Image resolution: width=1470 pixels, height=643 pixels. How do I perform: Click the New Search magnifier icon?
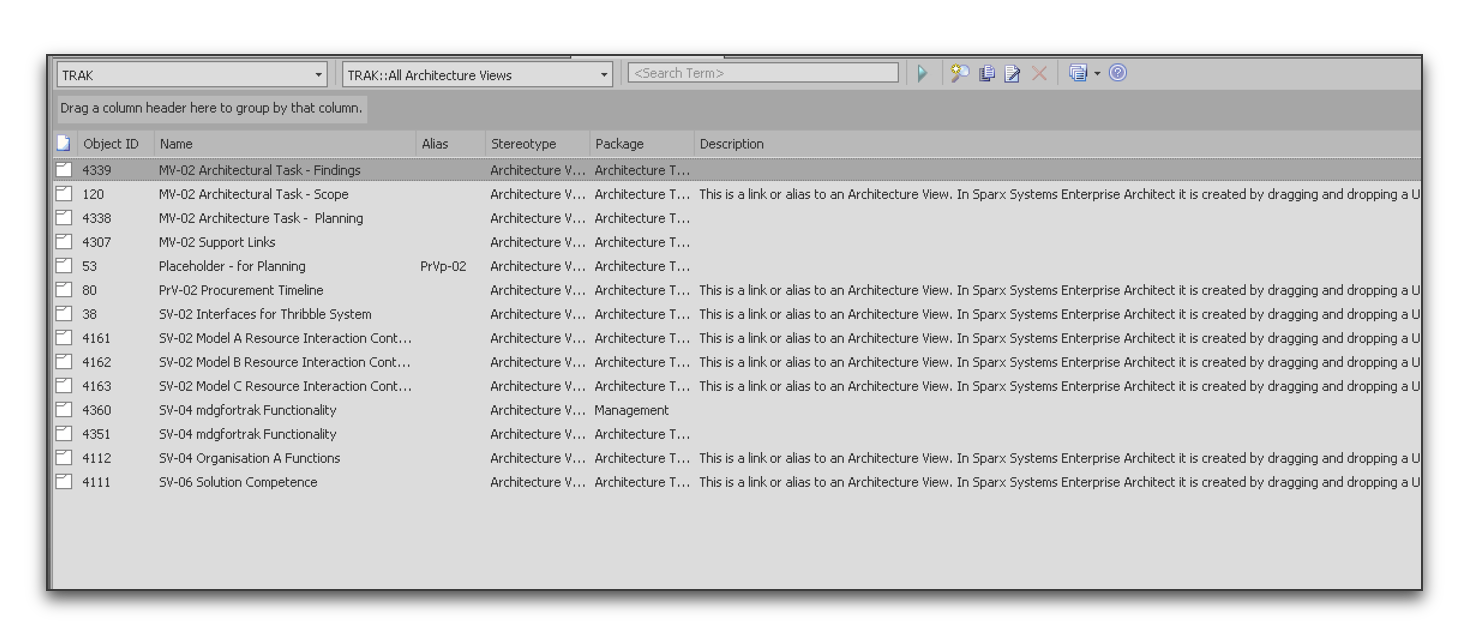pyautogui.click(x=960, y=73)
